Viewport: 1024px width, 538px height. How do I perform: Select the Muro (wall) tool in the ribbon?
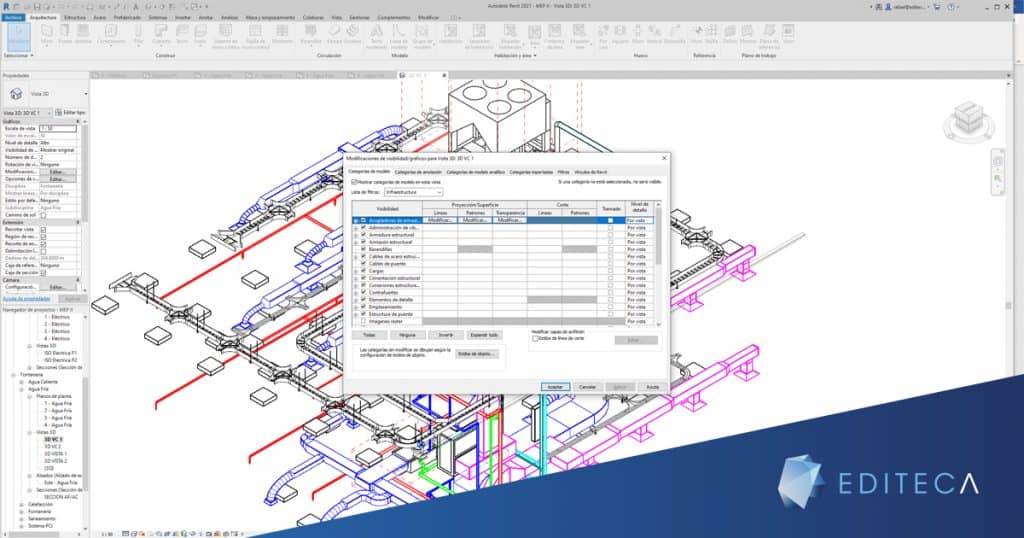(47, 34)
